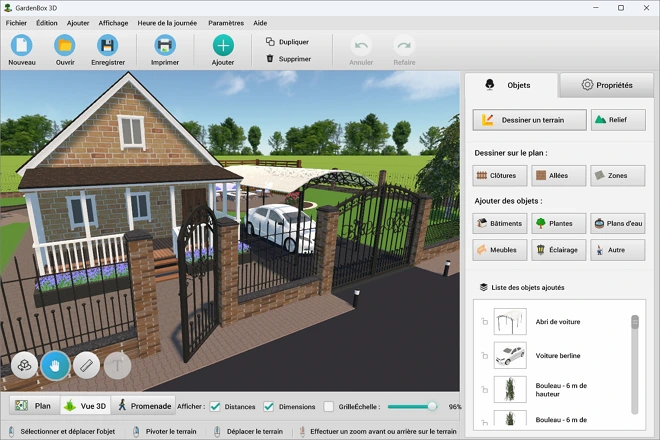Expand the Paramètres menu
The width and height of the screenshot is (660, 440).
[225, 22]
